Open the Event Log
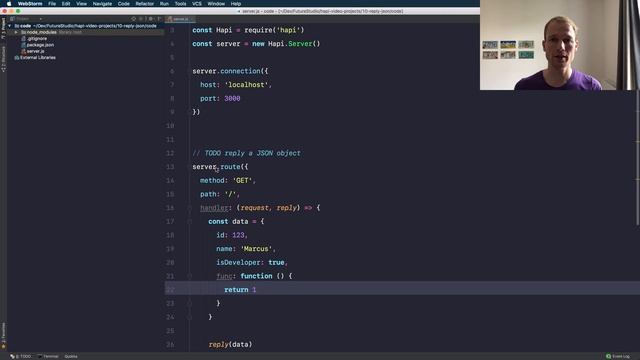Viewport: 640px width, 360px height. (x=618, y=356)
